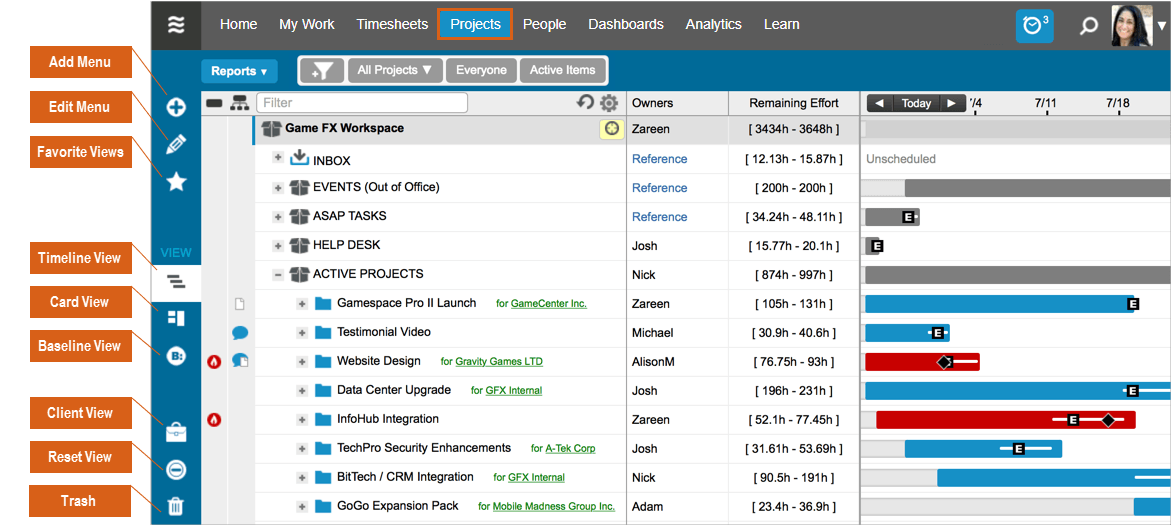Switch to Baseline View icon
1171x525 pixels.
coord(176,355)
